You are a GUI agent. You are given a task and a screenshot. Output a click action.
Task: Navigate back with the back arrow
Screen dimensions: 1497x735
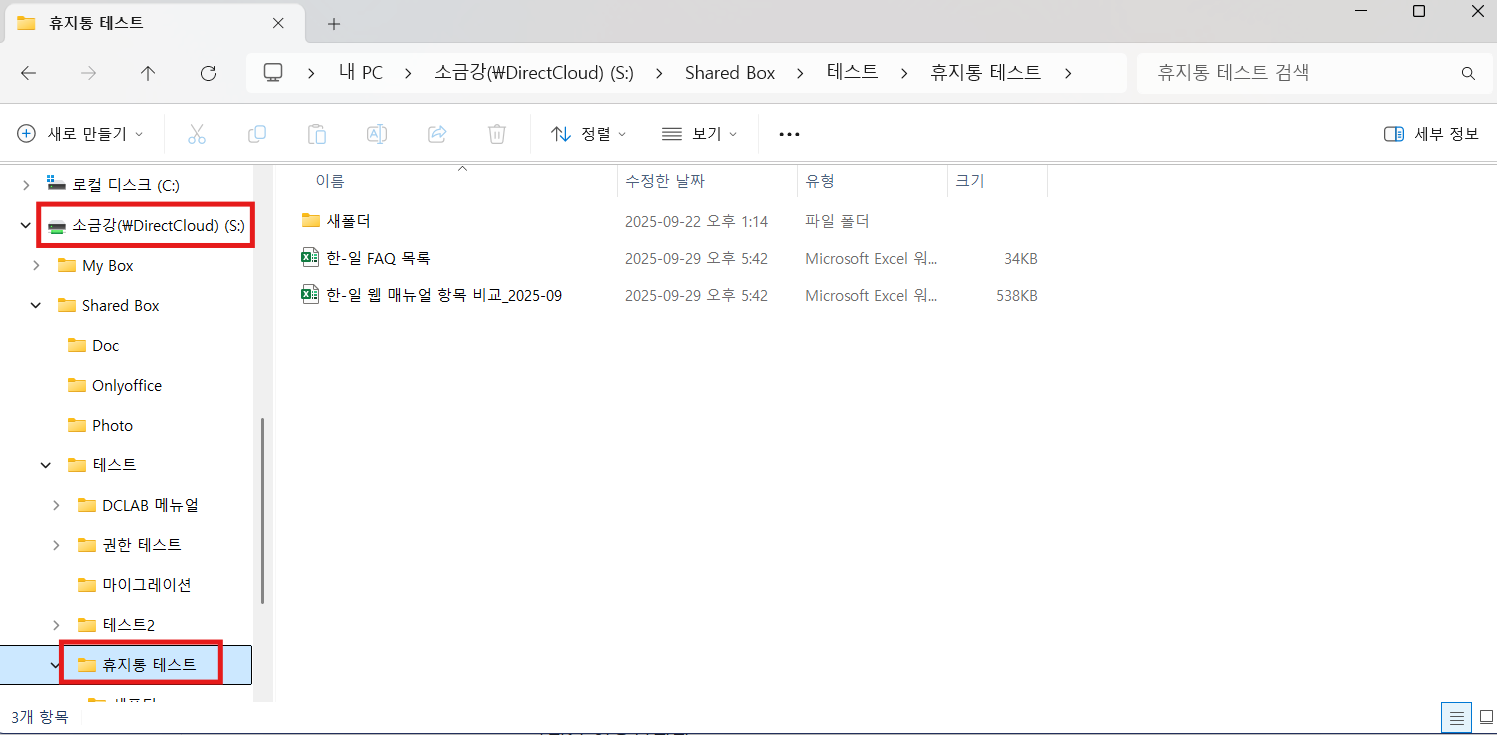pyautogui.click(x=28, y=73)
